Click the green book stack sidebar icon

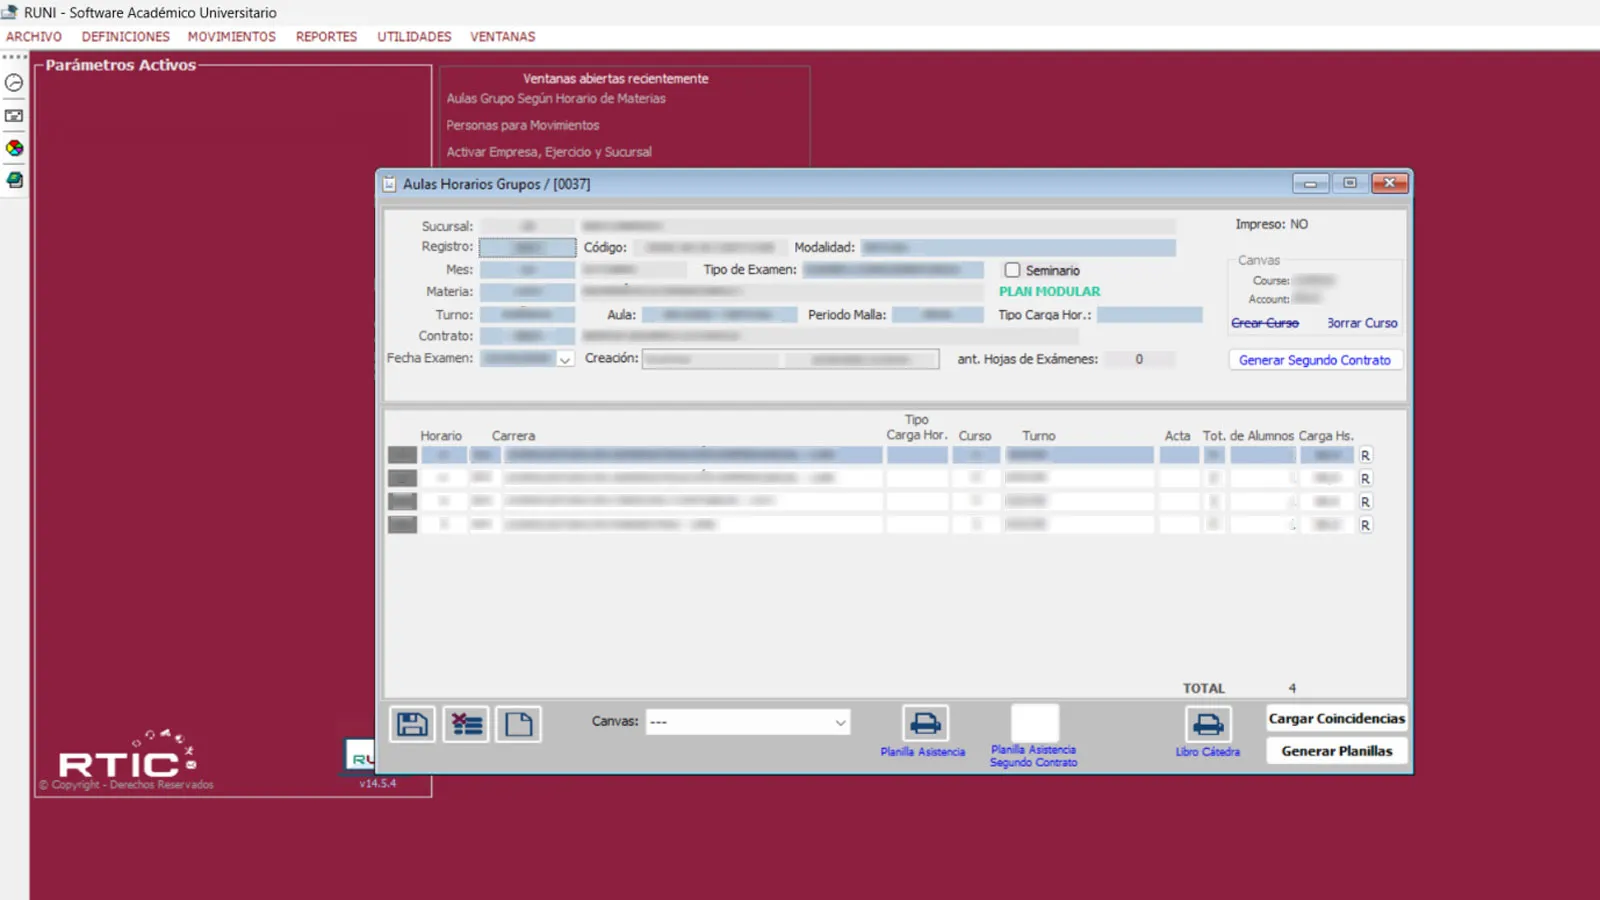14,180
